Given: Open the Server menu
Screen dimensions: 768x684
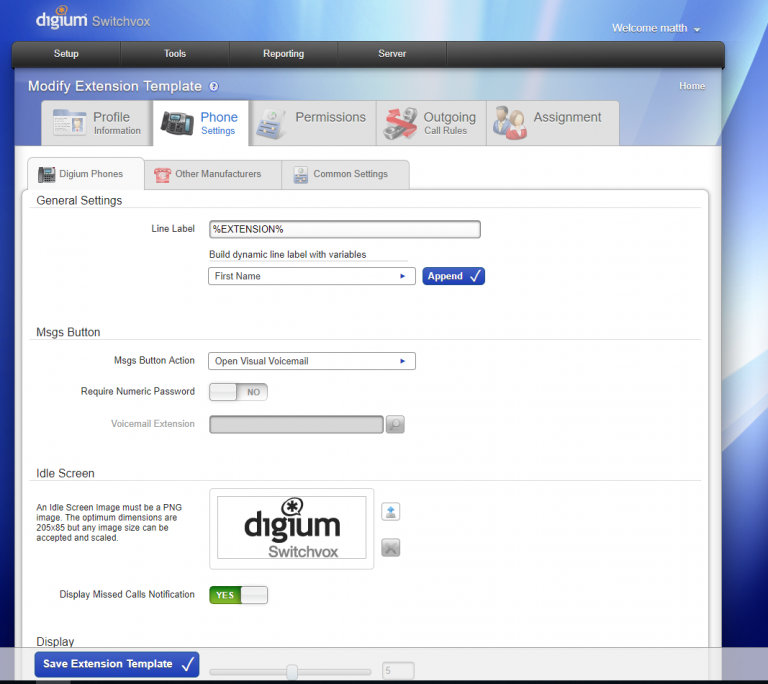Looking at the screenshot, I should point(392,54).
